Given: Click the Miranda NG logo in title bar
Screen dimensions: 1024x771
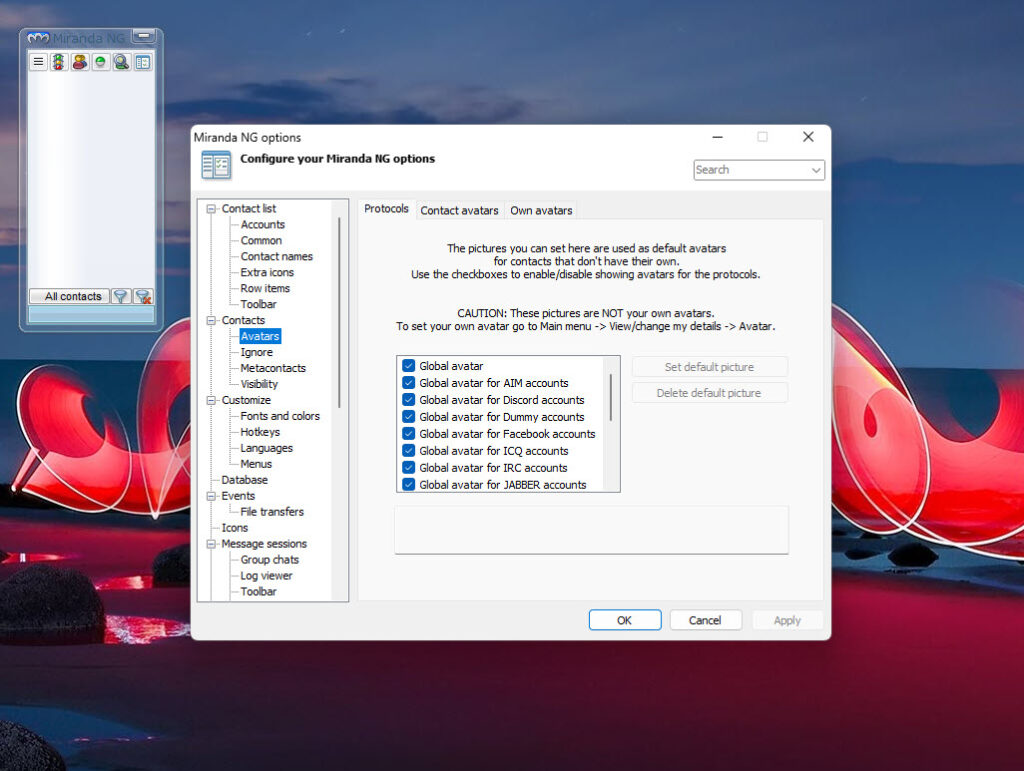Looking at the screenshot, I should coord(38,38).
